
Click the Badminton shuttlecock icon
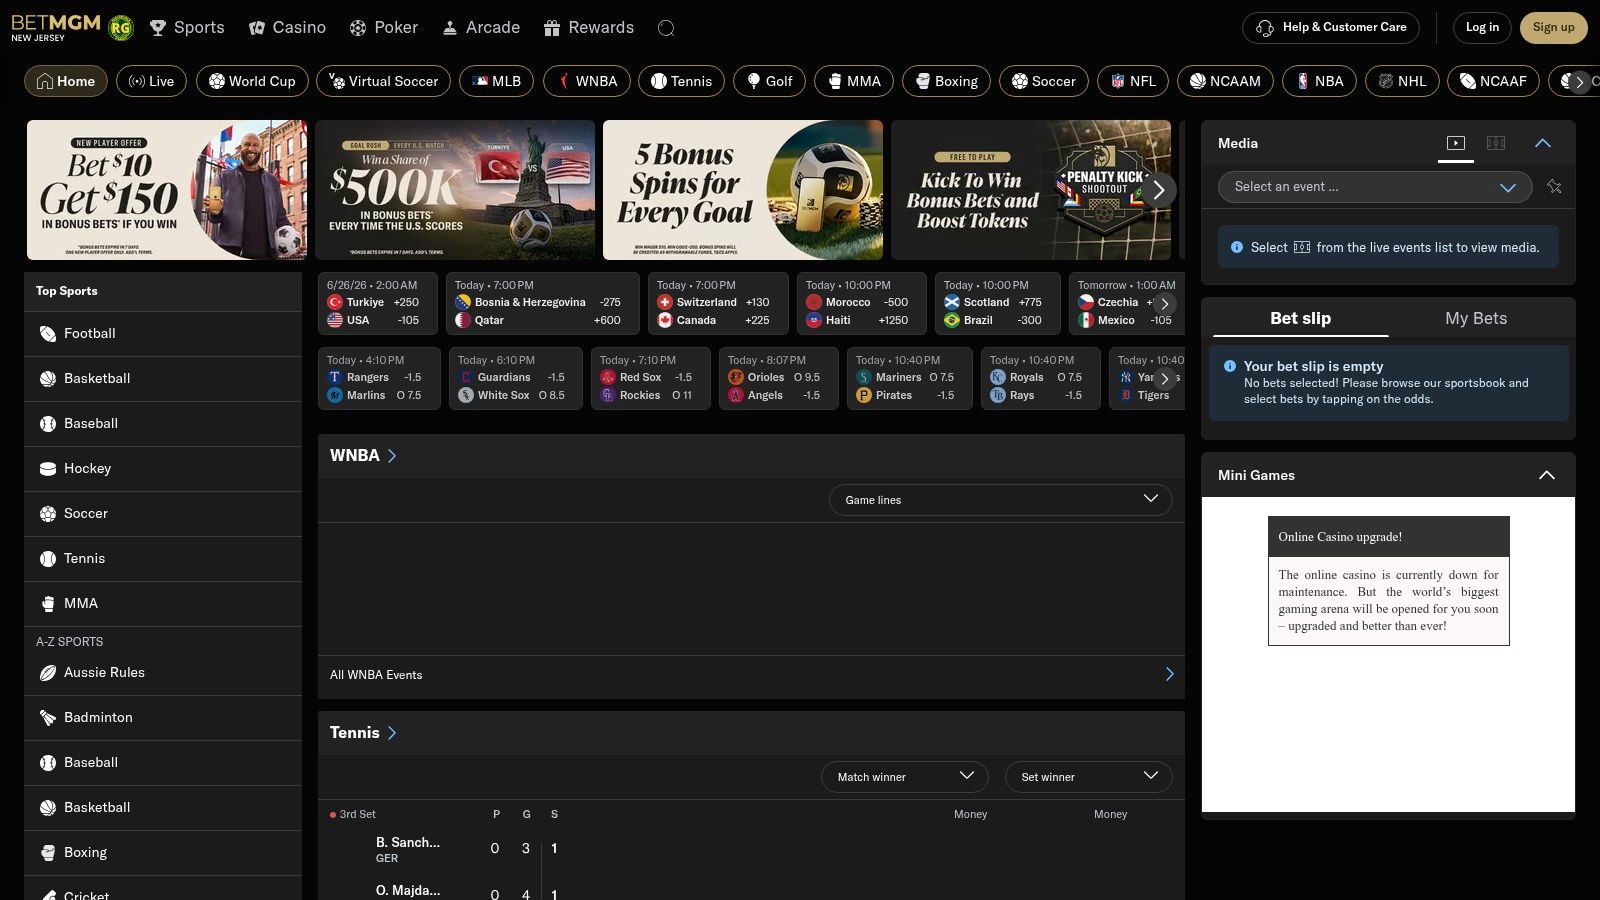point(48,718)
